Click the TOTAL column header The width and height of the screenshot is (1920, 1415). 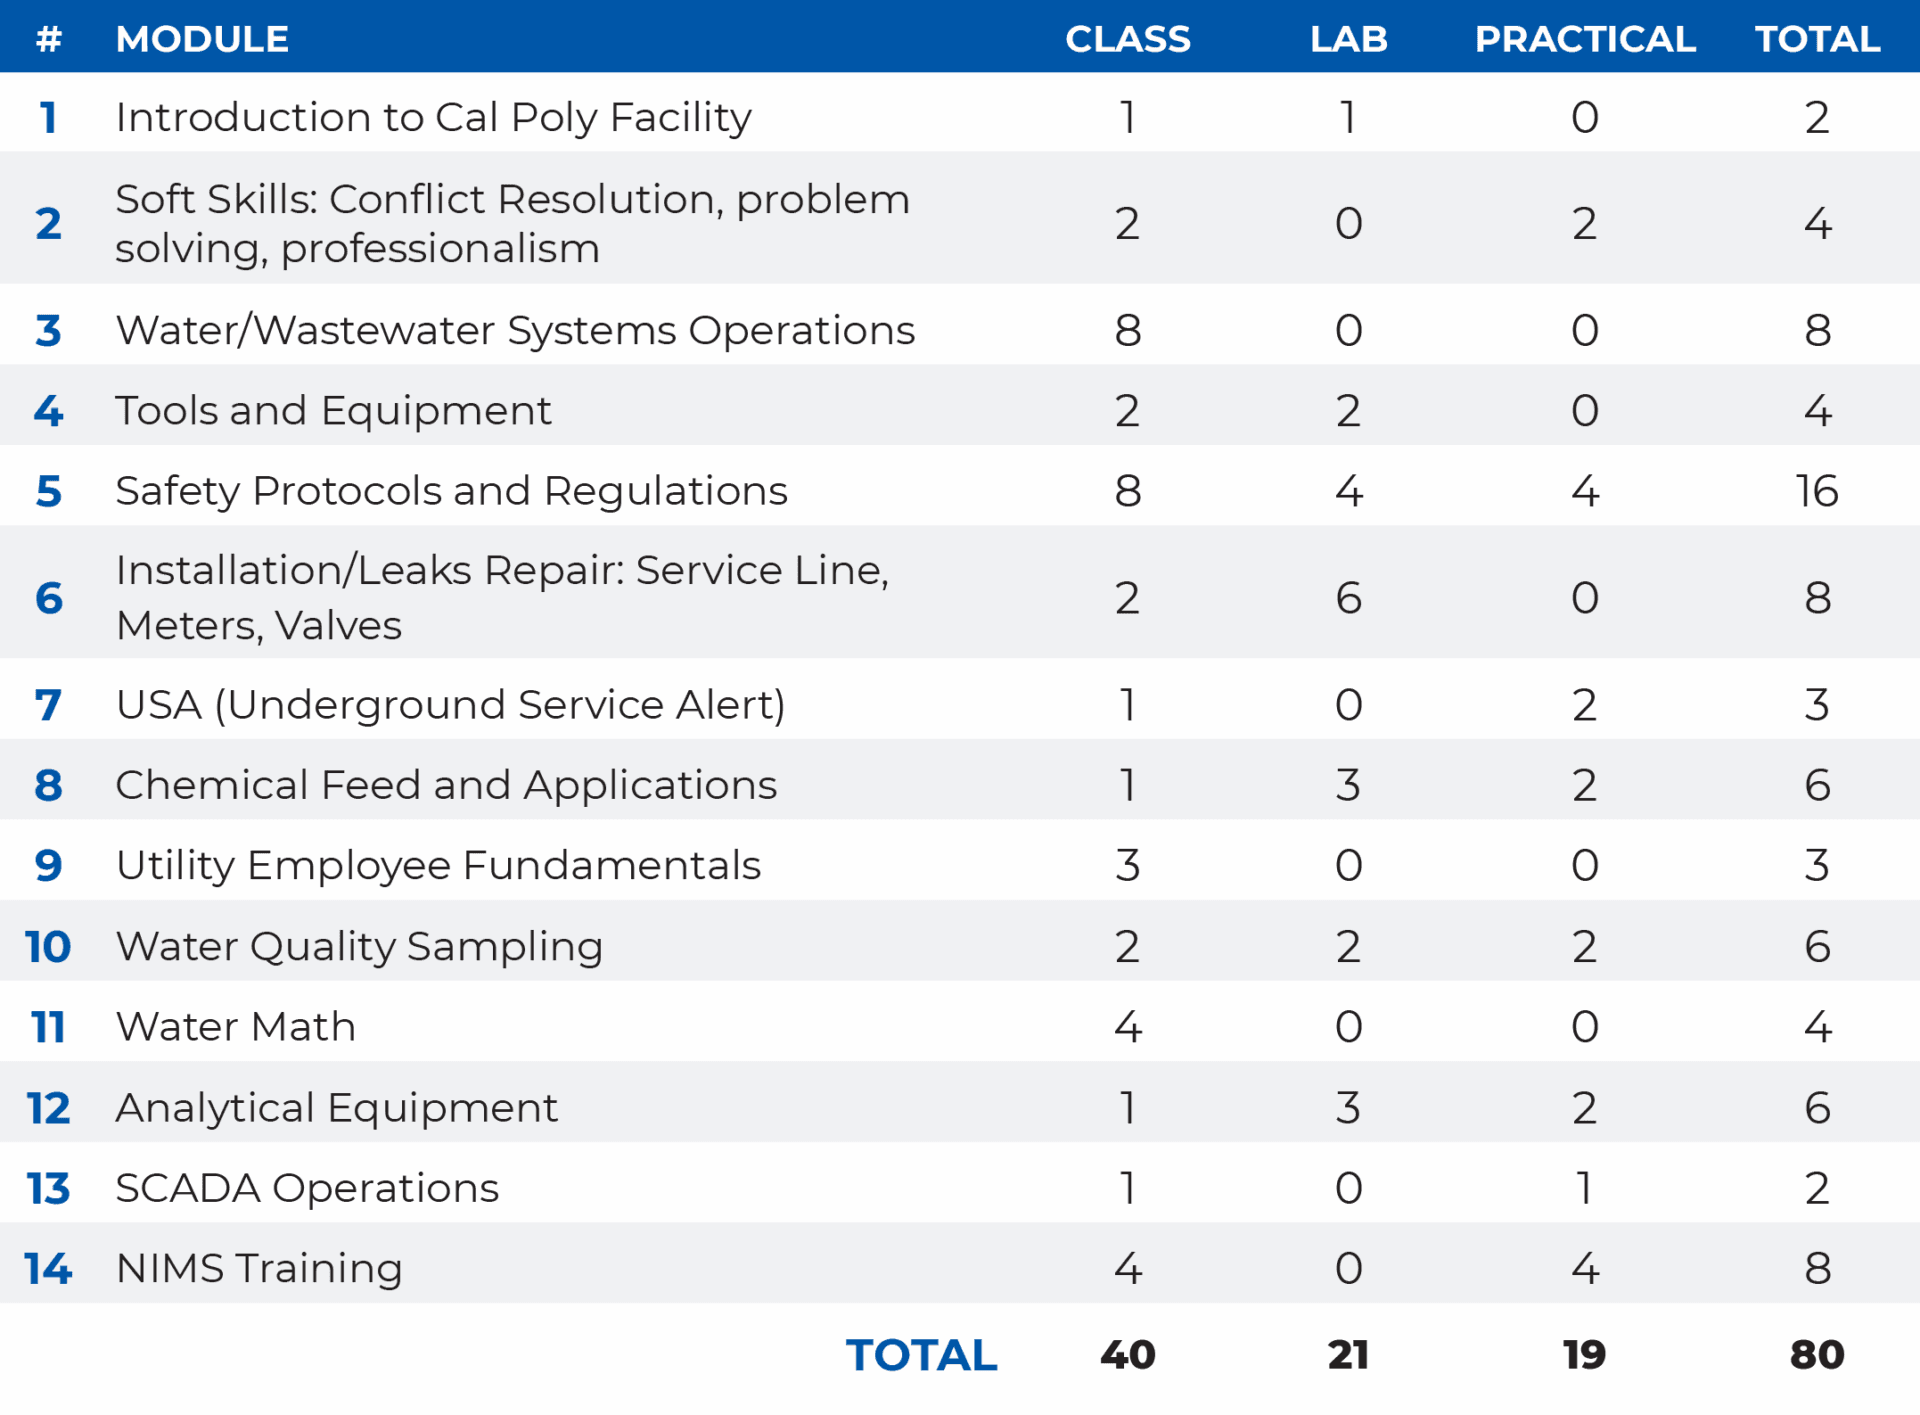click(1817, 38)
